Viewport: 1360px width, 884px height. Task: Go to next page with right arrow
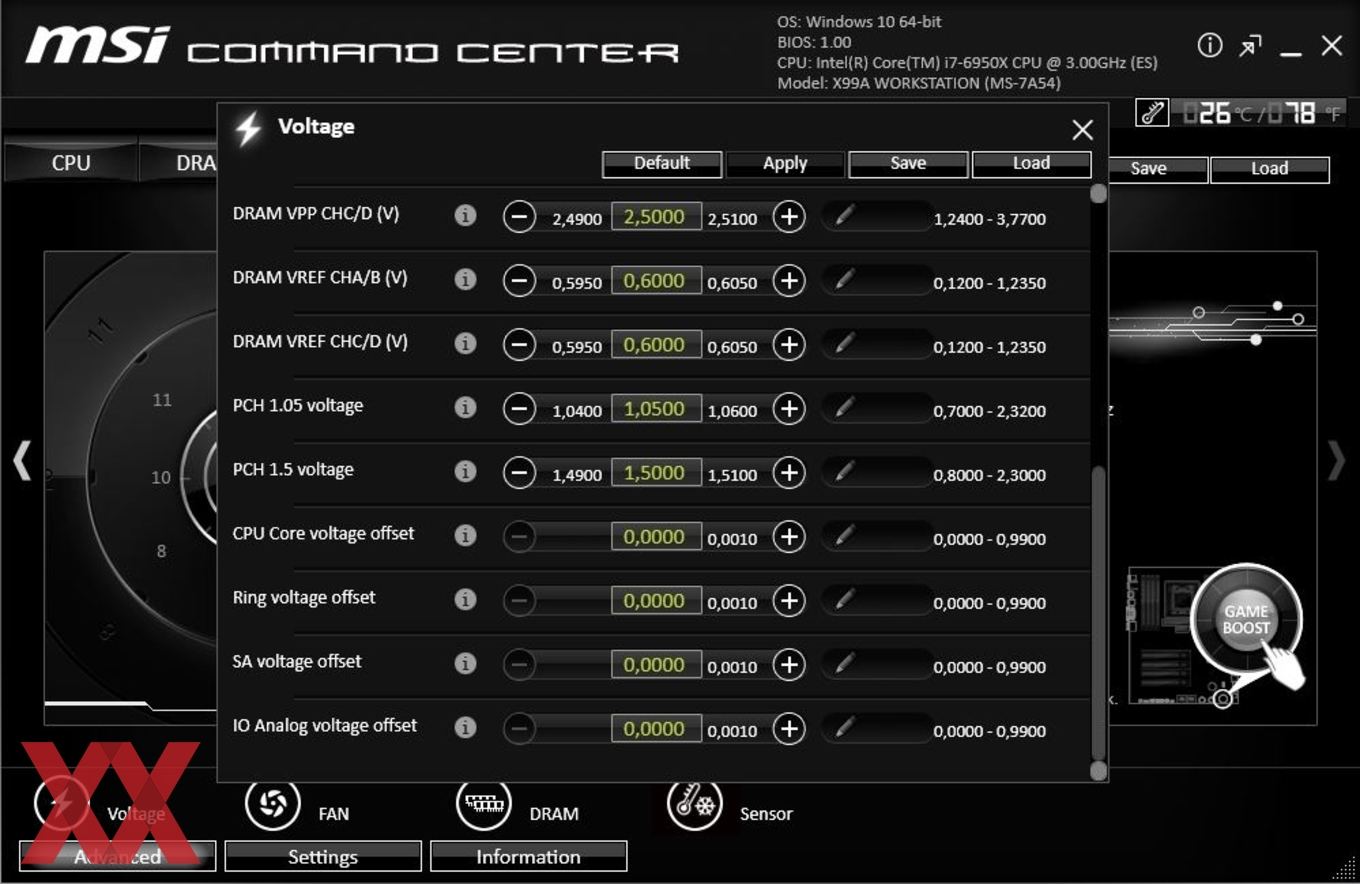(x=1336, y=461)
